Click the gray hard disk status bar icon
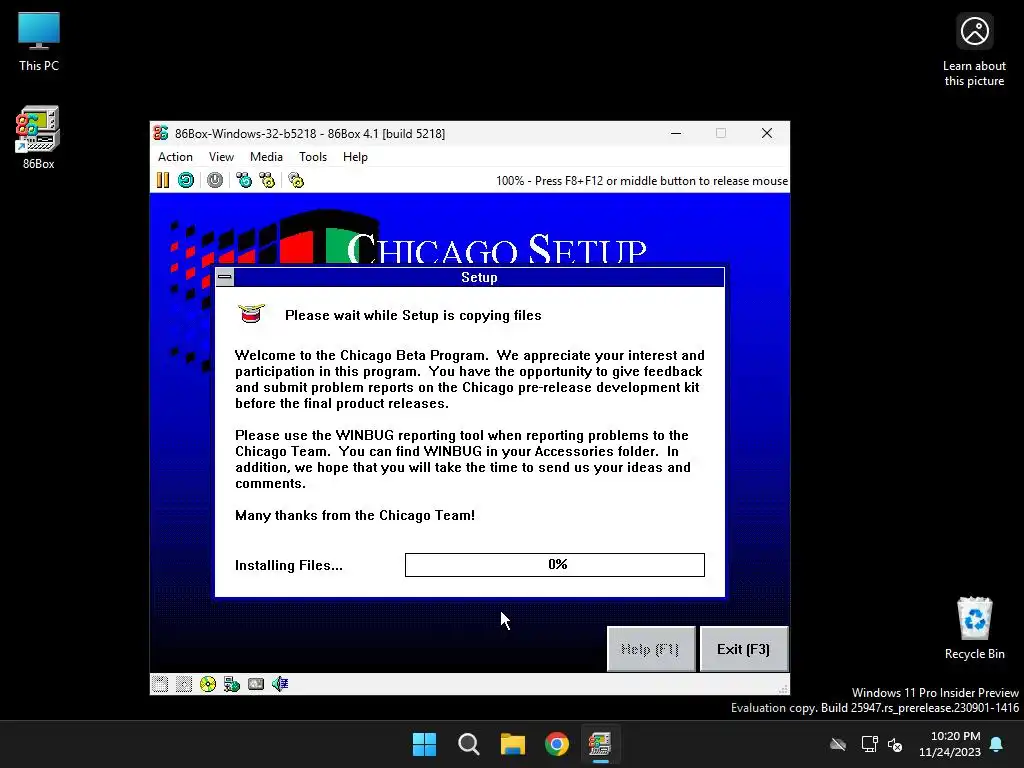Screen dimensions: 1024x768 pyautogui.click(x=256, y=684)
